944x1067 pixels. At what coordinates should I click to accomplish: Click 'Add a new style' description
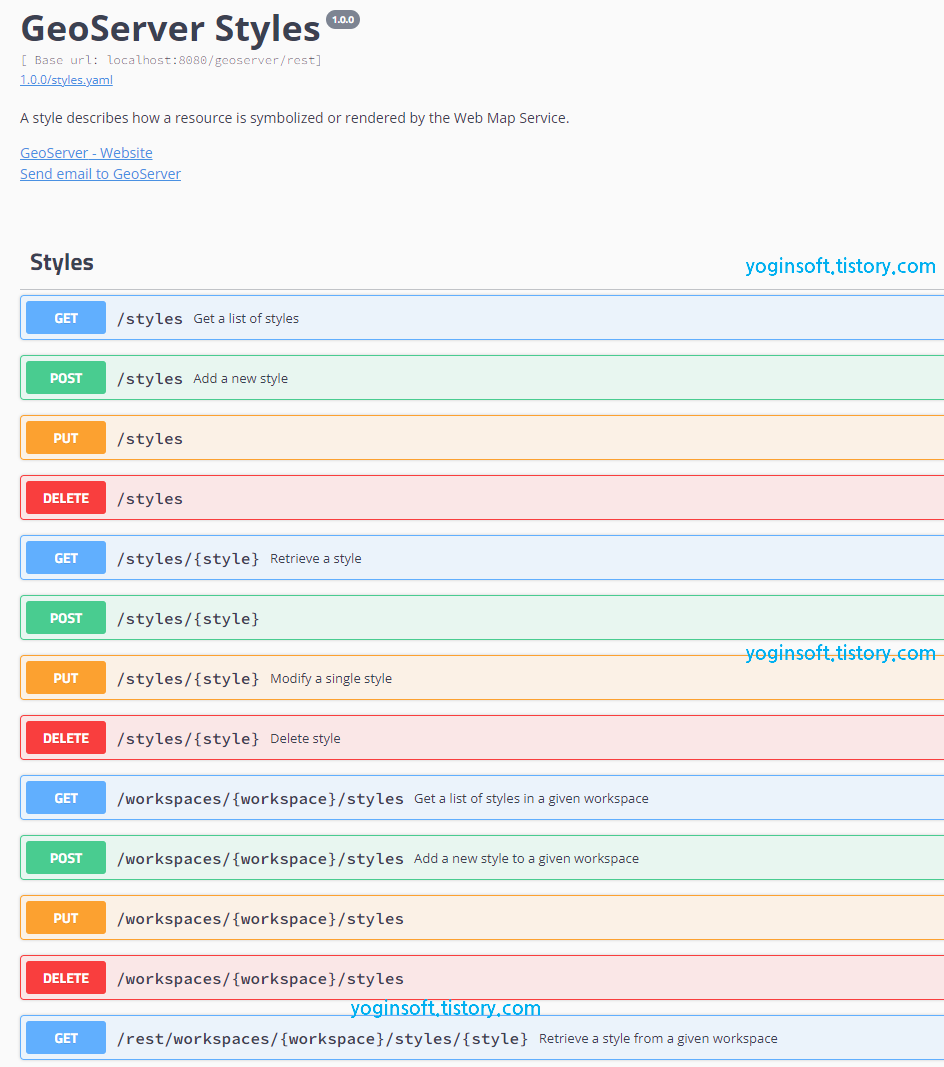[x=240, y=378]
